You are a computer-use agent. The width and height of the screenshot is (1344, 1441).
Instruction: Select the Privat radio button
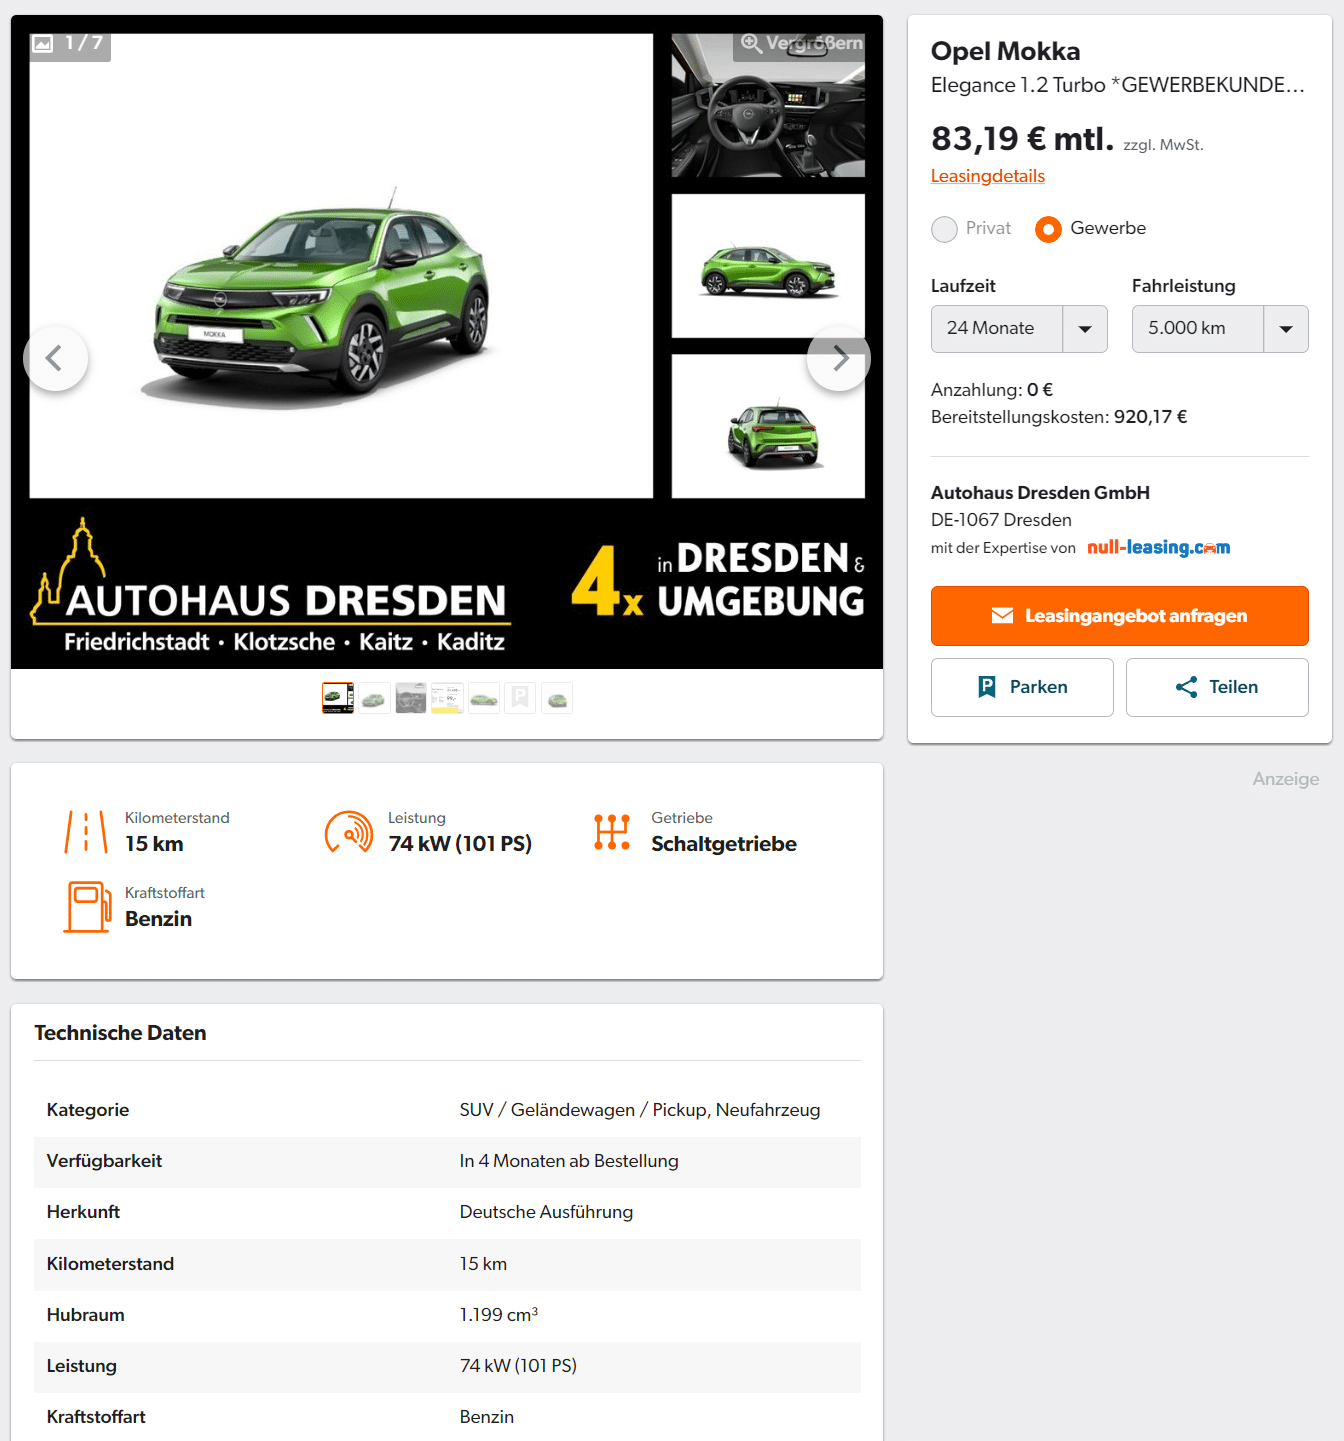pyautogui.click(x=944, y=229)
